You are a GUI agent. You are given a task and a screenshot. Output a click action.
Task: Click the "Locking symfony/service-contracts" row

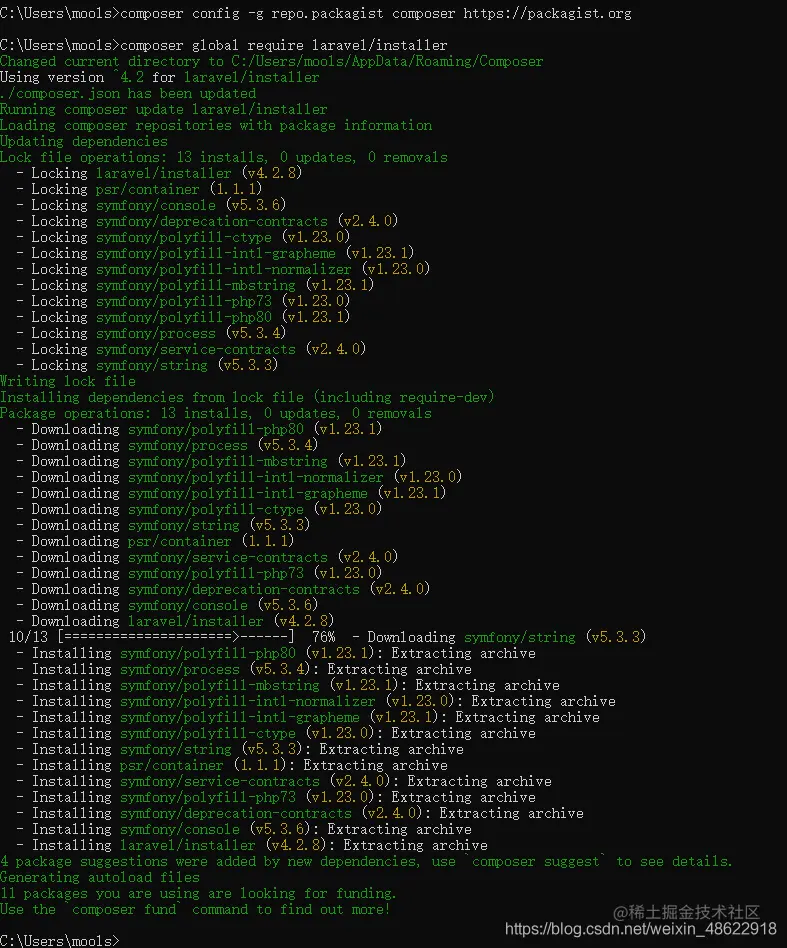(x=191, y=349)
